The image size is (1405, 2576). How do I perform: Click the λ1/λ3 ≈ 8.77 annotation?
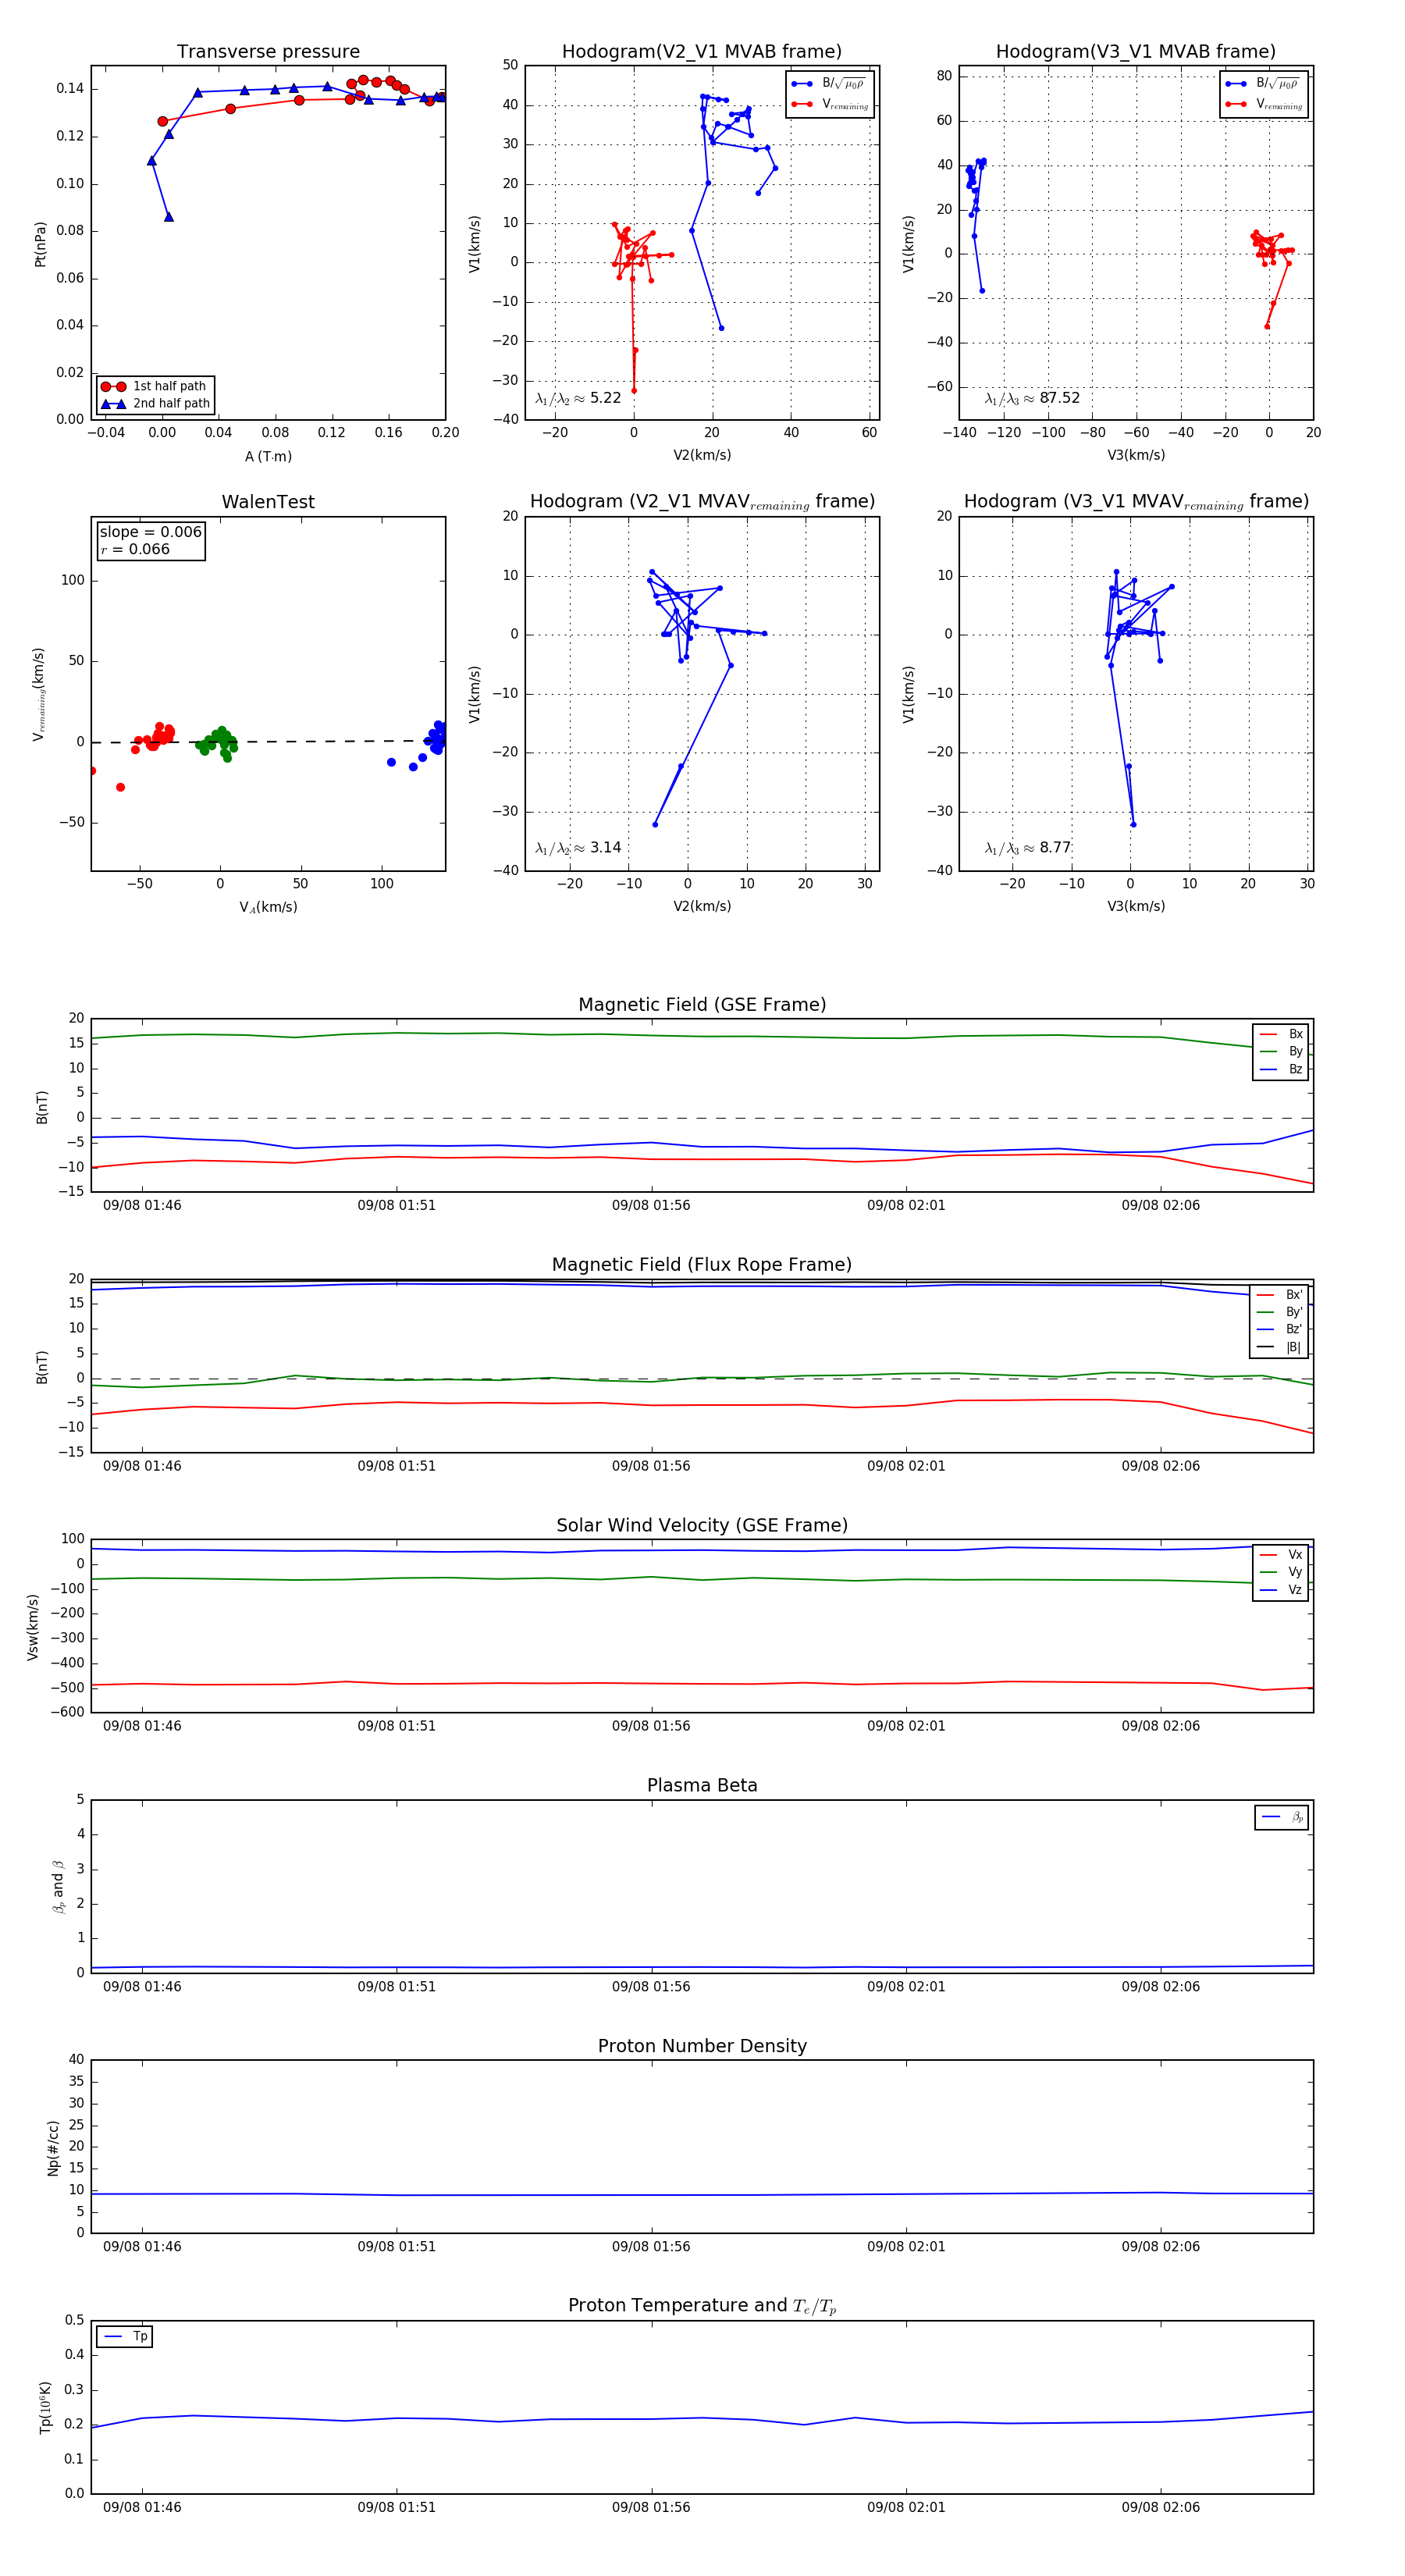coord(1028,848)
